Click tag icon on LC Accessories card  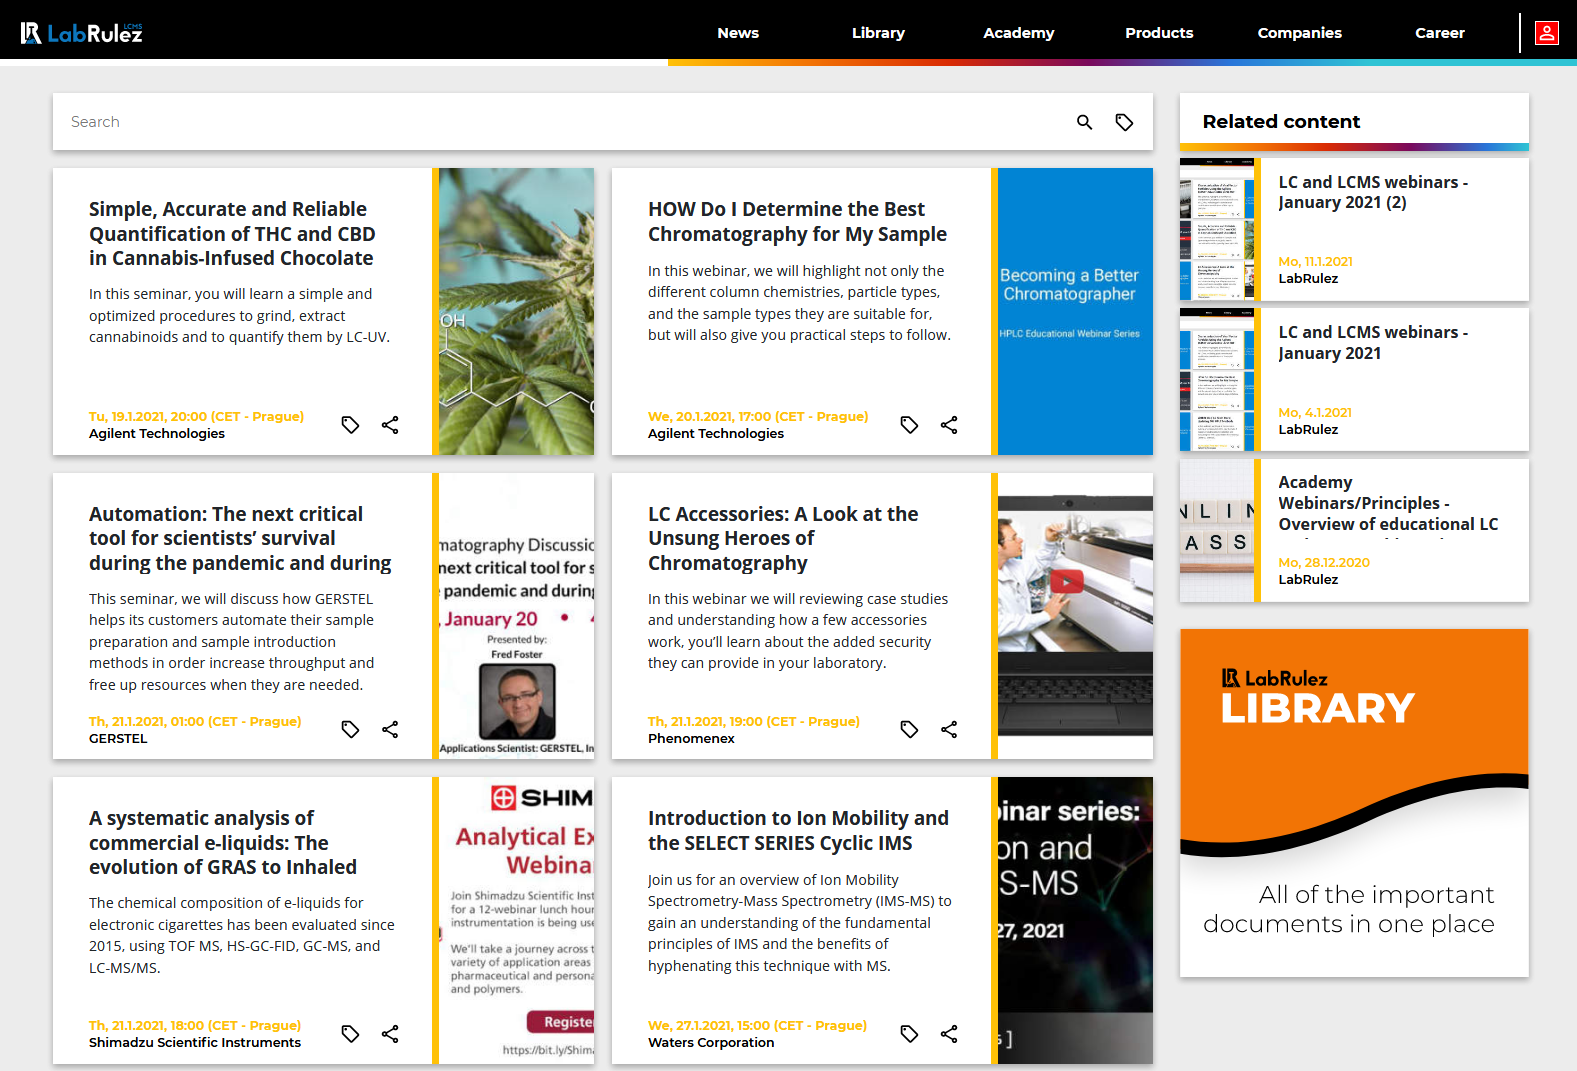tap(909, 729)
